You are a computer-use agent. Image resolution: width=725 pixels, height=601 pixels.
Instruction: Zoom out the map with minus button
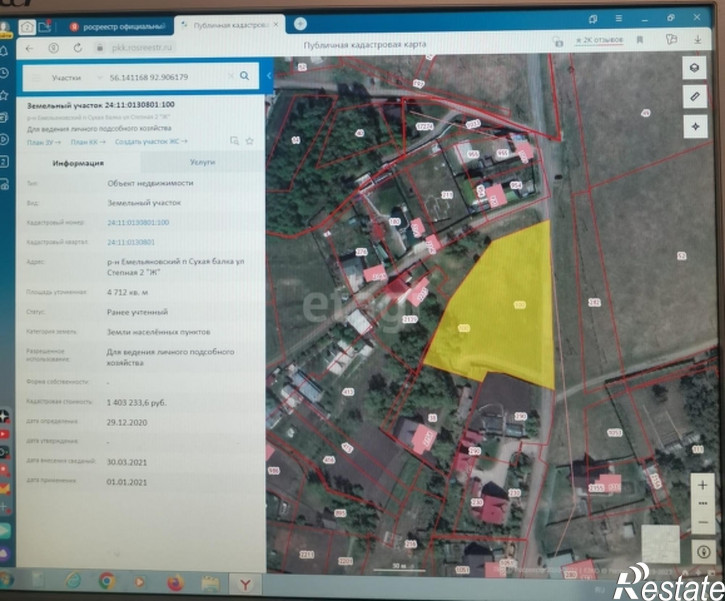(703, 522)
